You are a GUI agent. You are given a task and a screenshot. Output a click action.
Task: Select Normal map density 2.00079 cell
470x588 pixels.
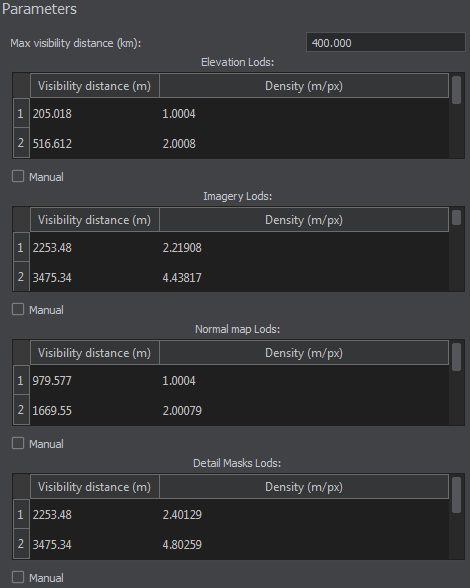coord(304,410)
